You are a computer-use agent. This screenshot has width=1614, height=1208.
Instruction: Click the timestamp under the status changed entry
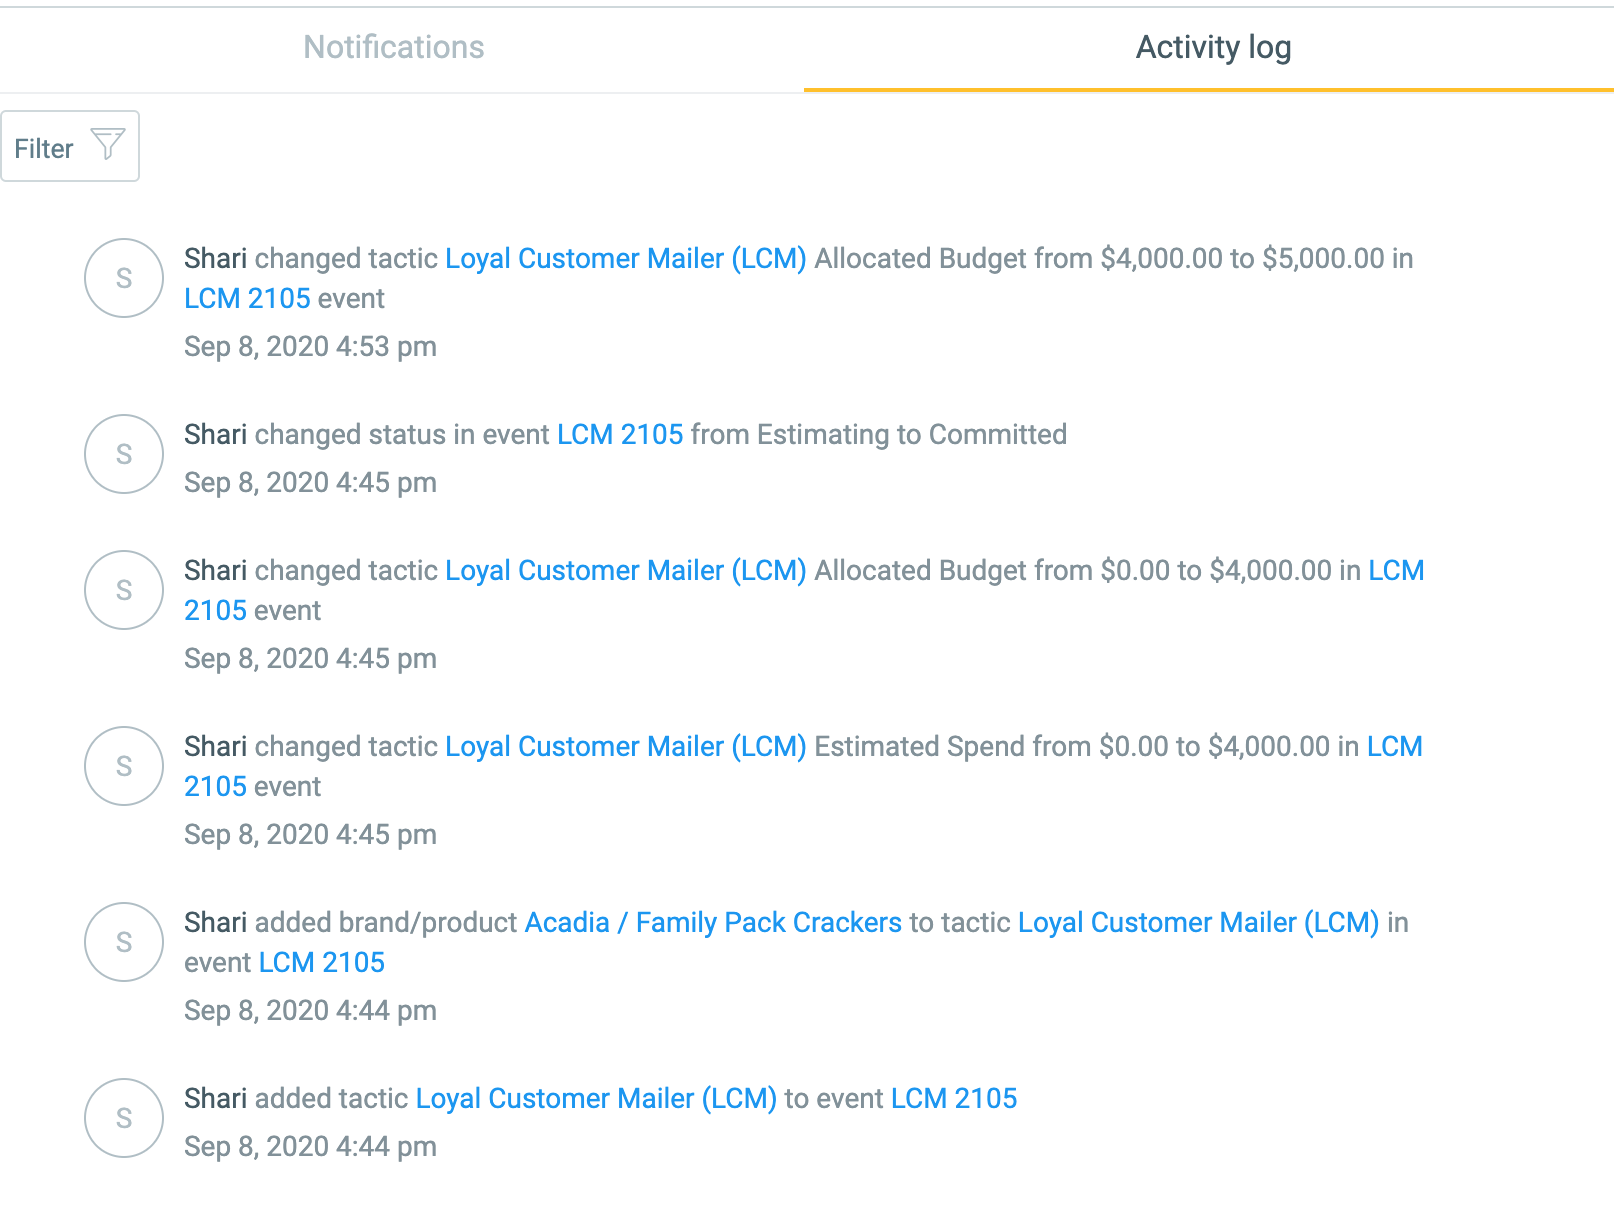(310, 482)
